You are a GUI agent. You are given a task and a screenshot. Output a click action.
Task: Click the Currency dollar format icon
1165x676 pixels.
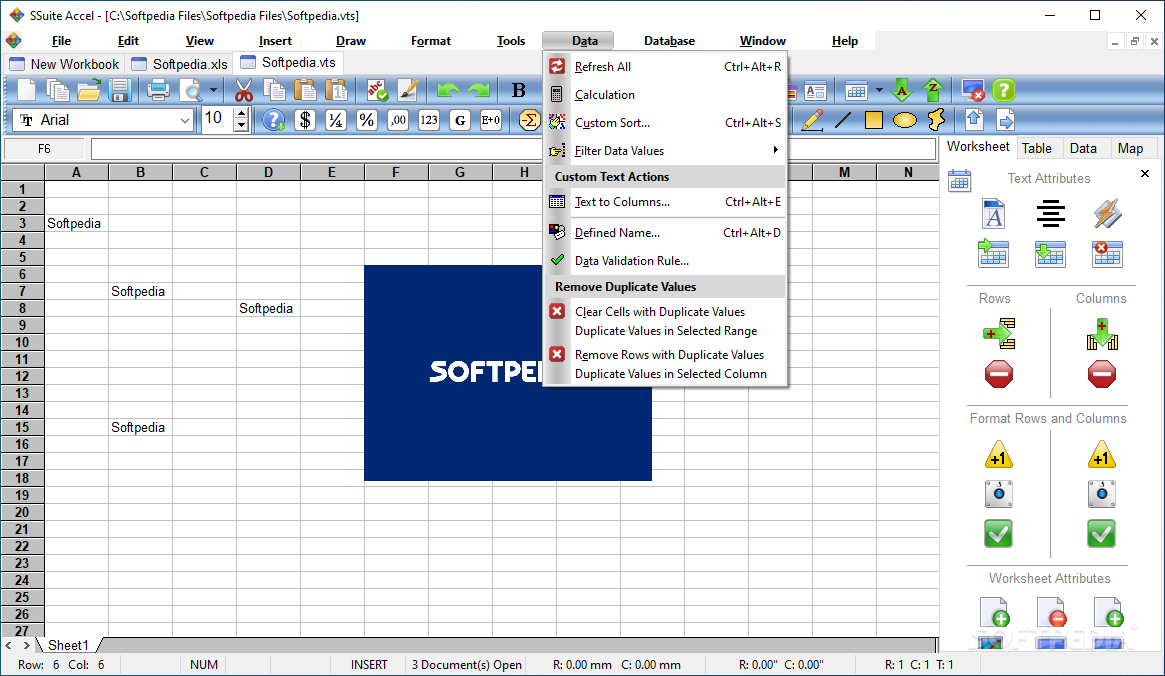[x=305, y=120]
